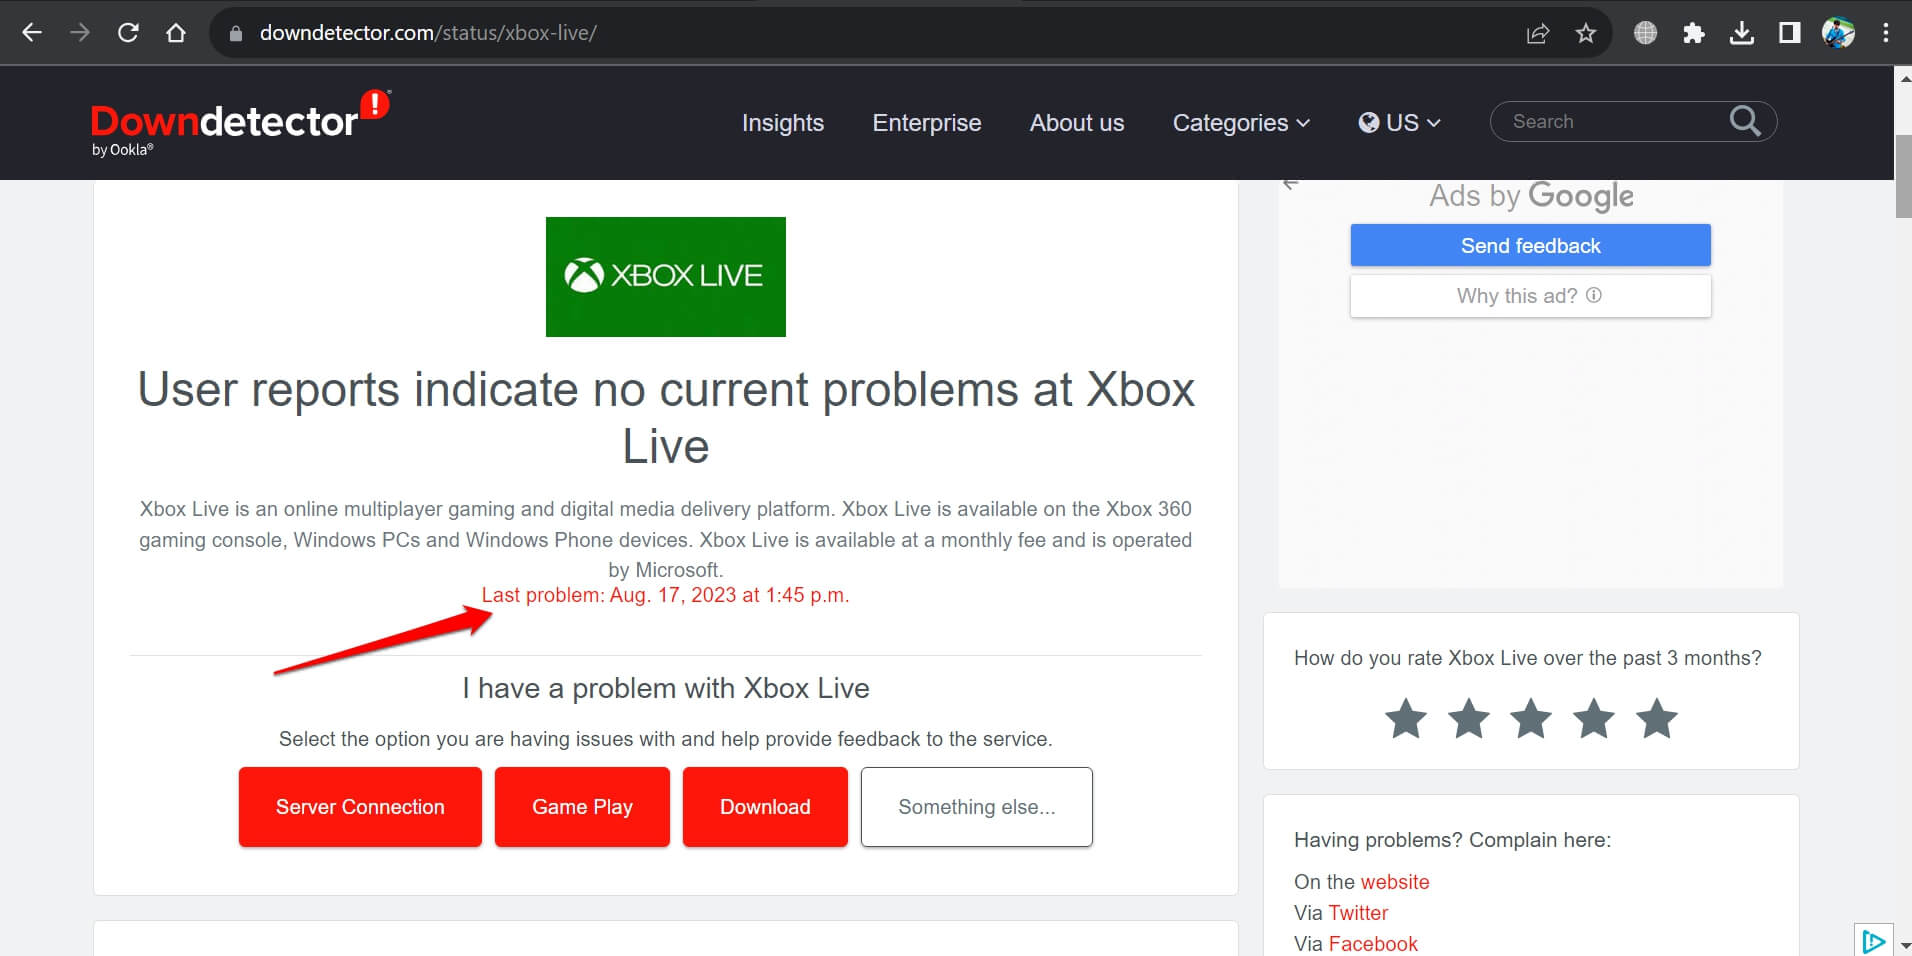Click the AdChoices icon
Image resolution: width=1912 pixels, height=956 pixels.
tap(1873, 941)
